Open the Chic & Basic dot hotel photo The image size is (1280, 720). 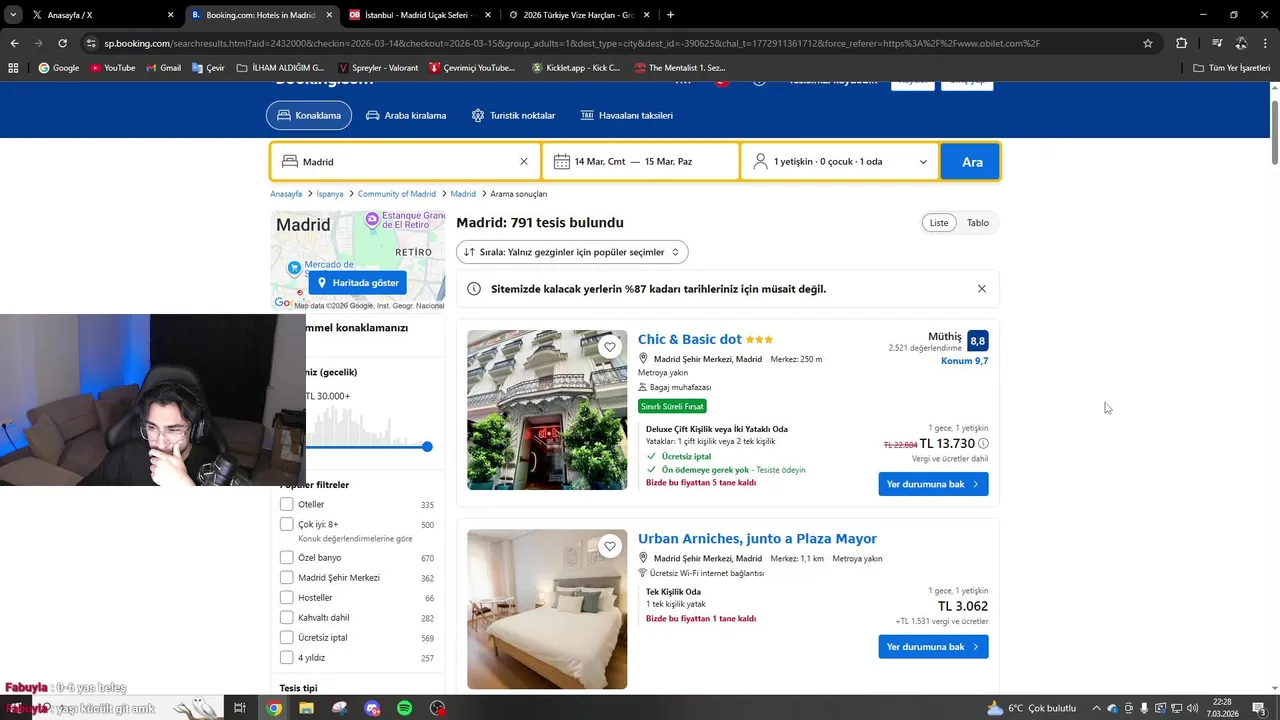[547, 410]
